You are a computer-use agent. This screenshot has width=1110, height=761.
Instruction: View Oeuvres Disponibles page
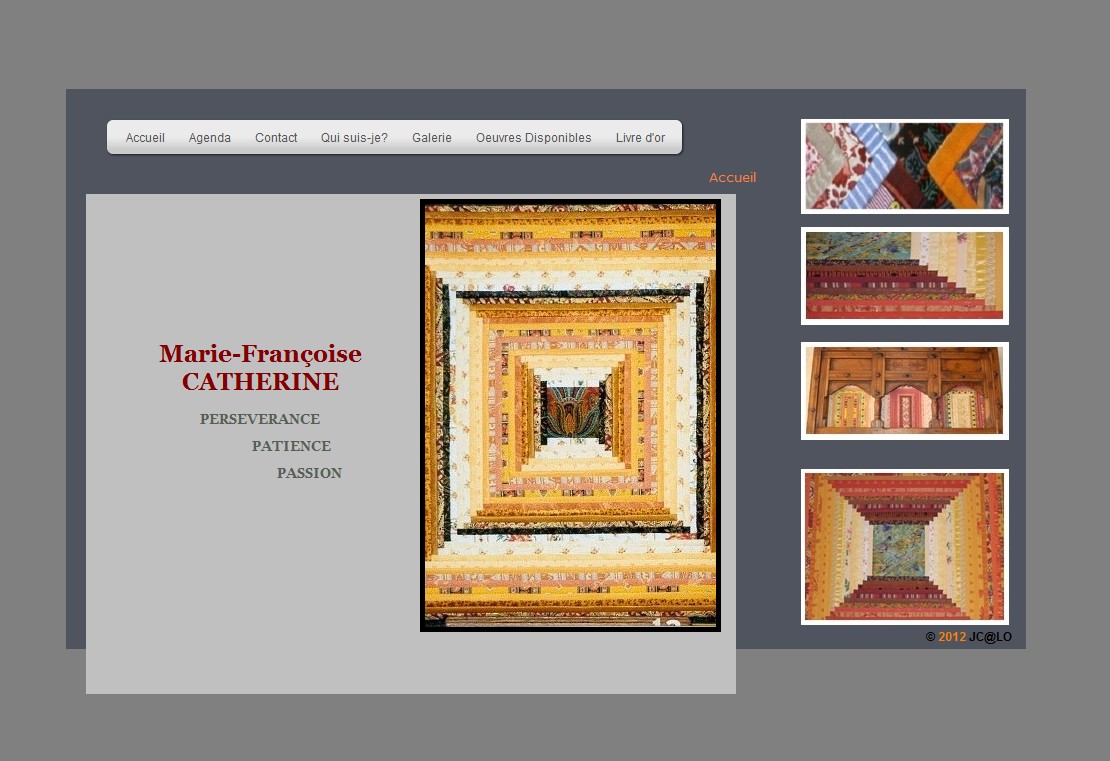point(534,137)
